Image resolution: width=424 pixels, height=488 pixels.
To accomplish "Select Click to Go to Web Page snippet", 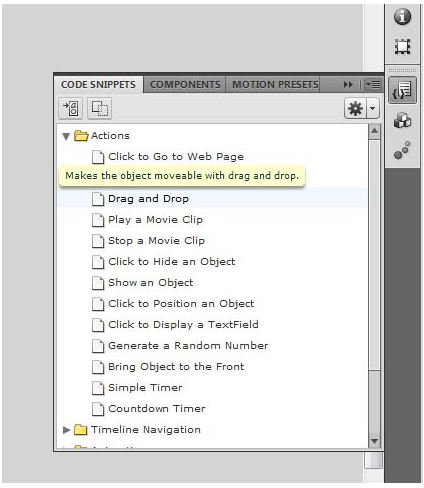I will [x=176, y=157].
